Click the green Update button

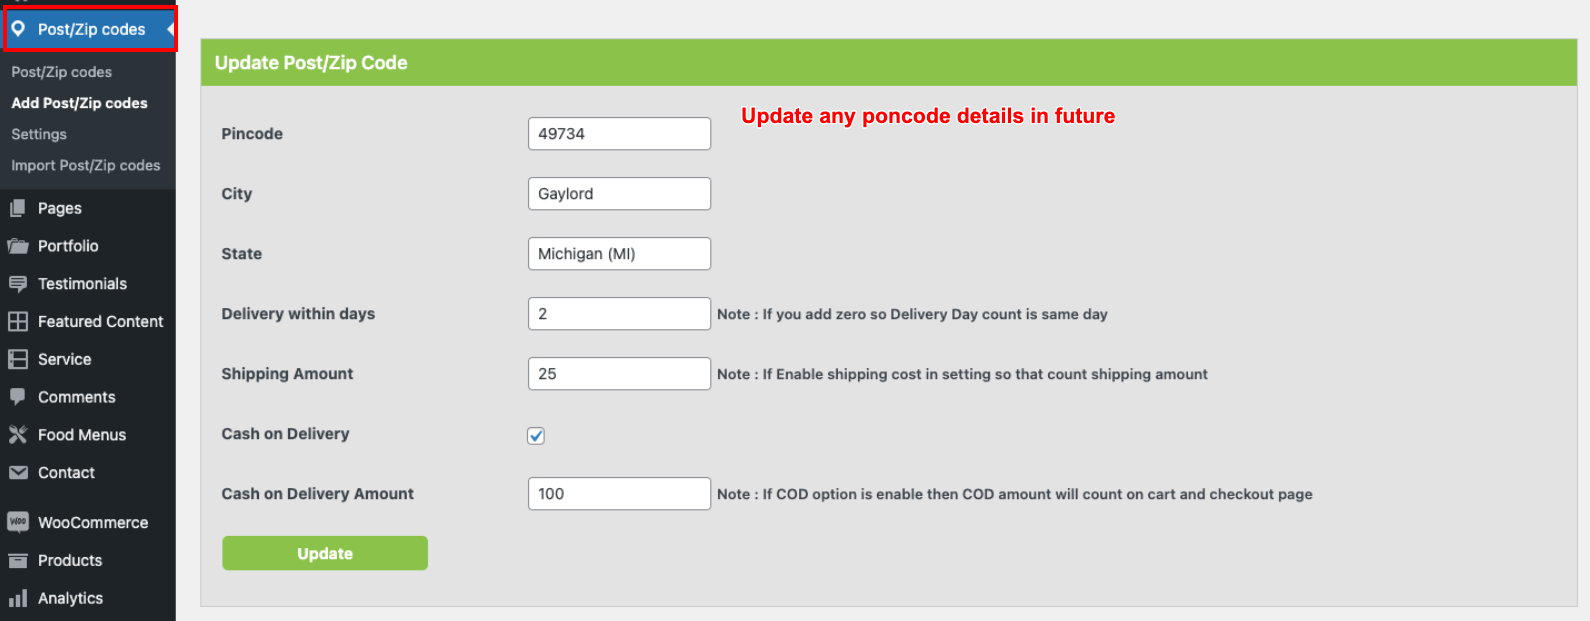click(x=325, y=553)
